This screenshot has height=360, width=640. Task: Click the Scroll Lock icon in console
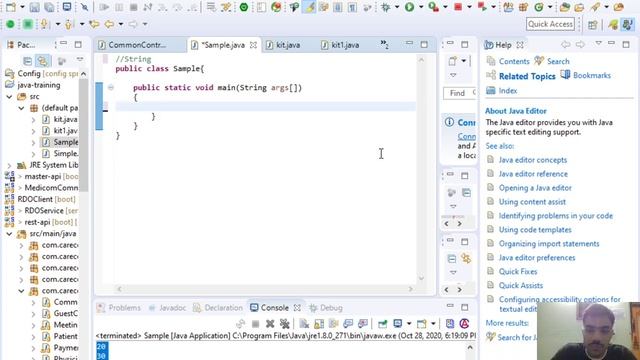pyautogui.click(x=319, y=324)
